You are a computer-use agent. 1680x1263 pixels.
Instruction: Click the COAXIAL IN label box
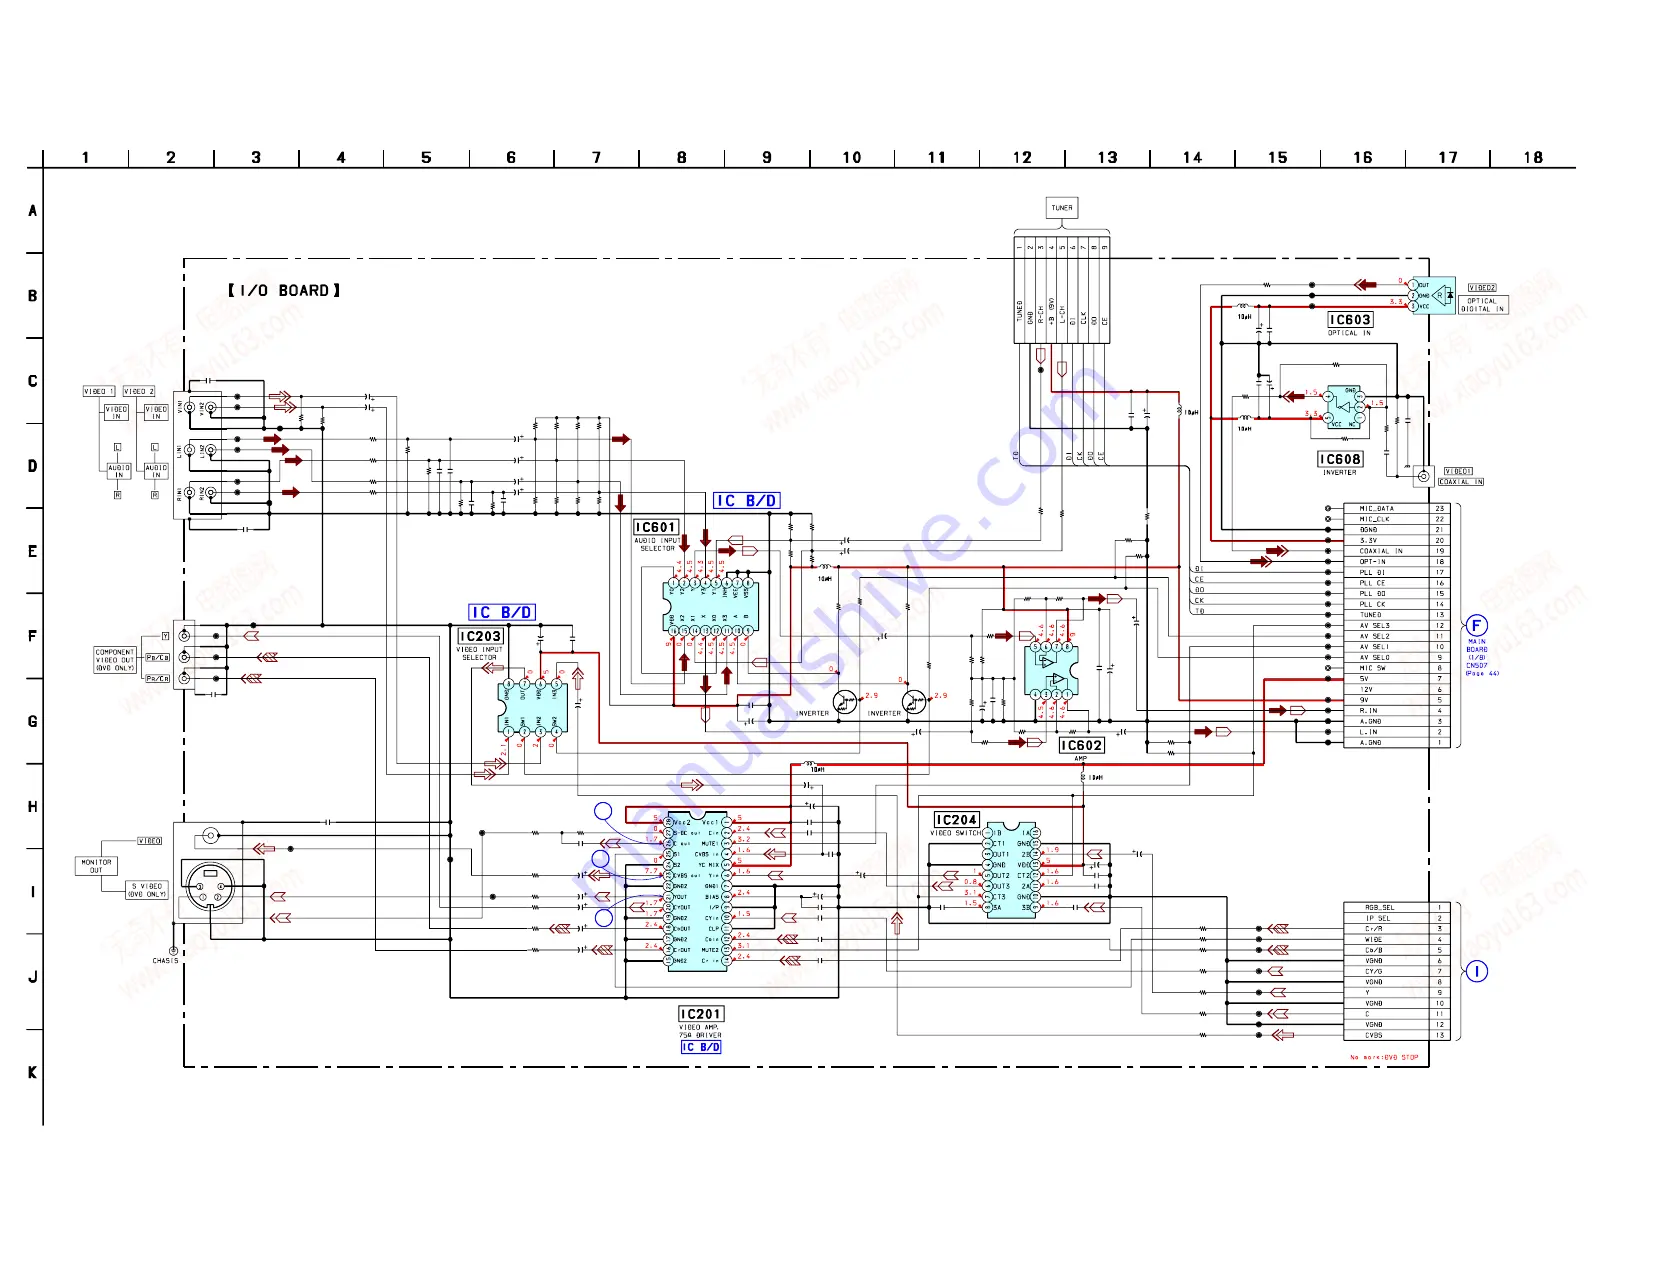pos(1460,482)
